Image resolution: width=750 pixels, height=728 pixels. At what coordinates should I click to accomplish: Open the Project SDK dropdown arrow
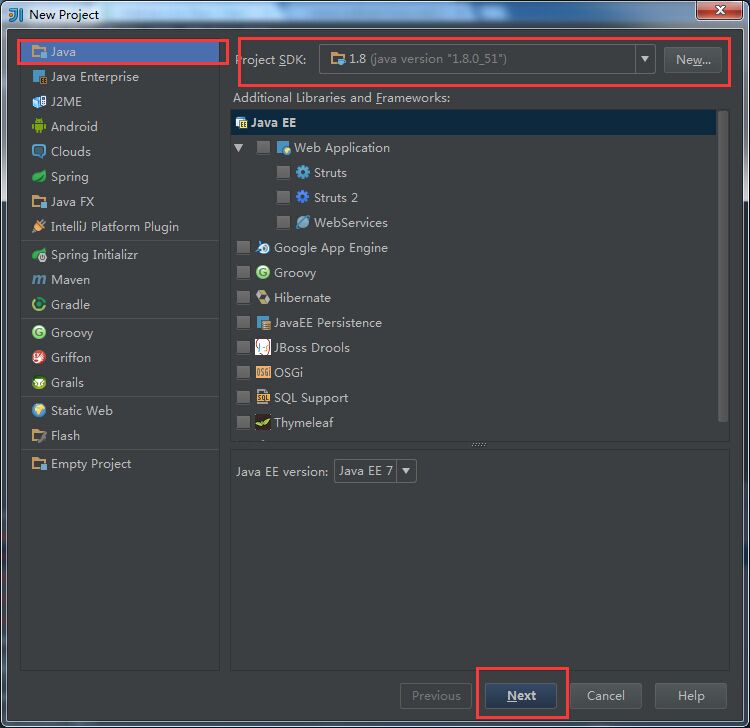645,59
